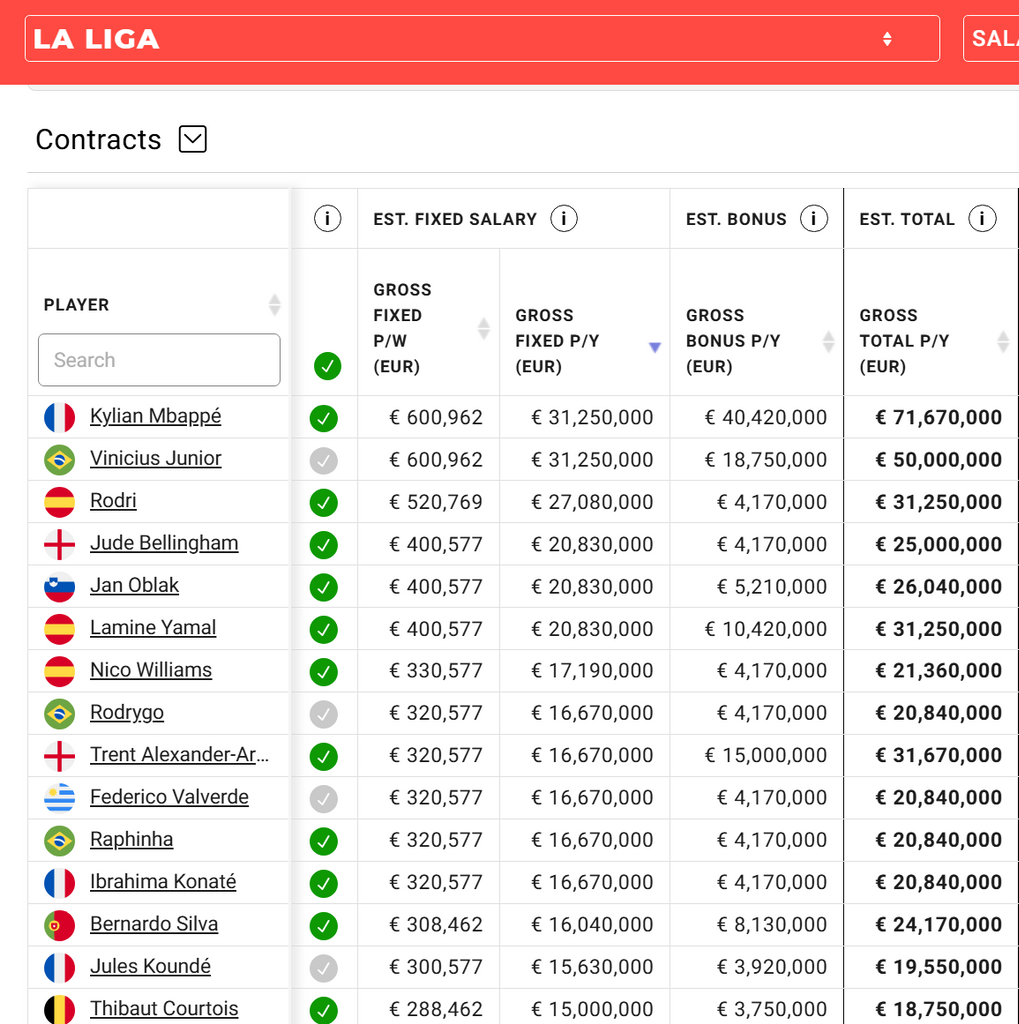
Task: Click Spain flag next to Rodri
Action: coord(59,502)
